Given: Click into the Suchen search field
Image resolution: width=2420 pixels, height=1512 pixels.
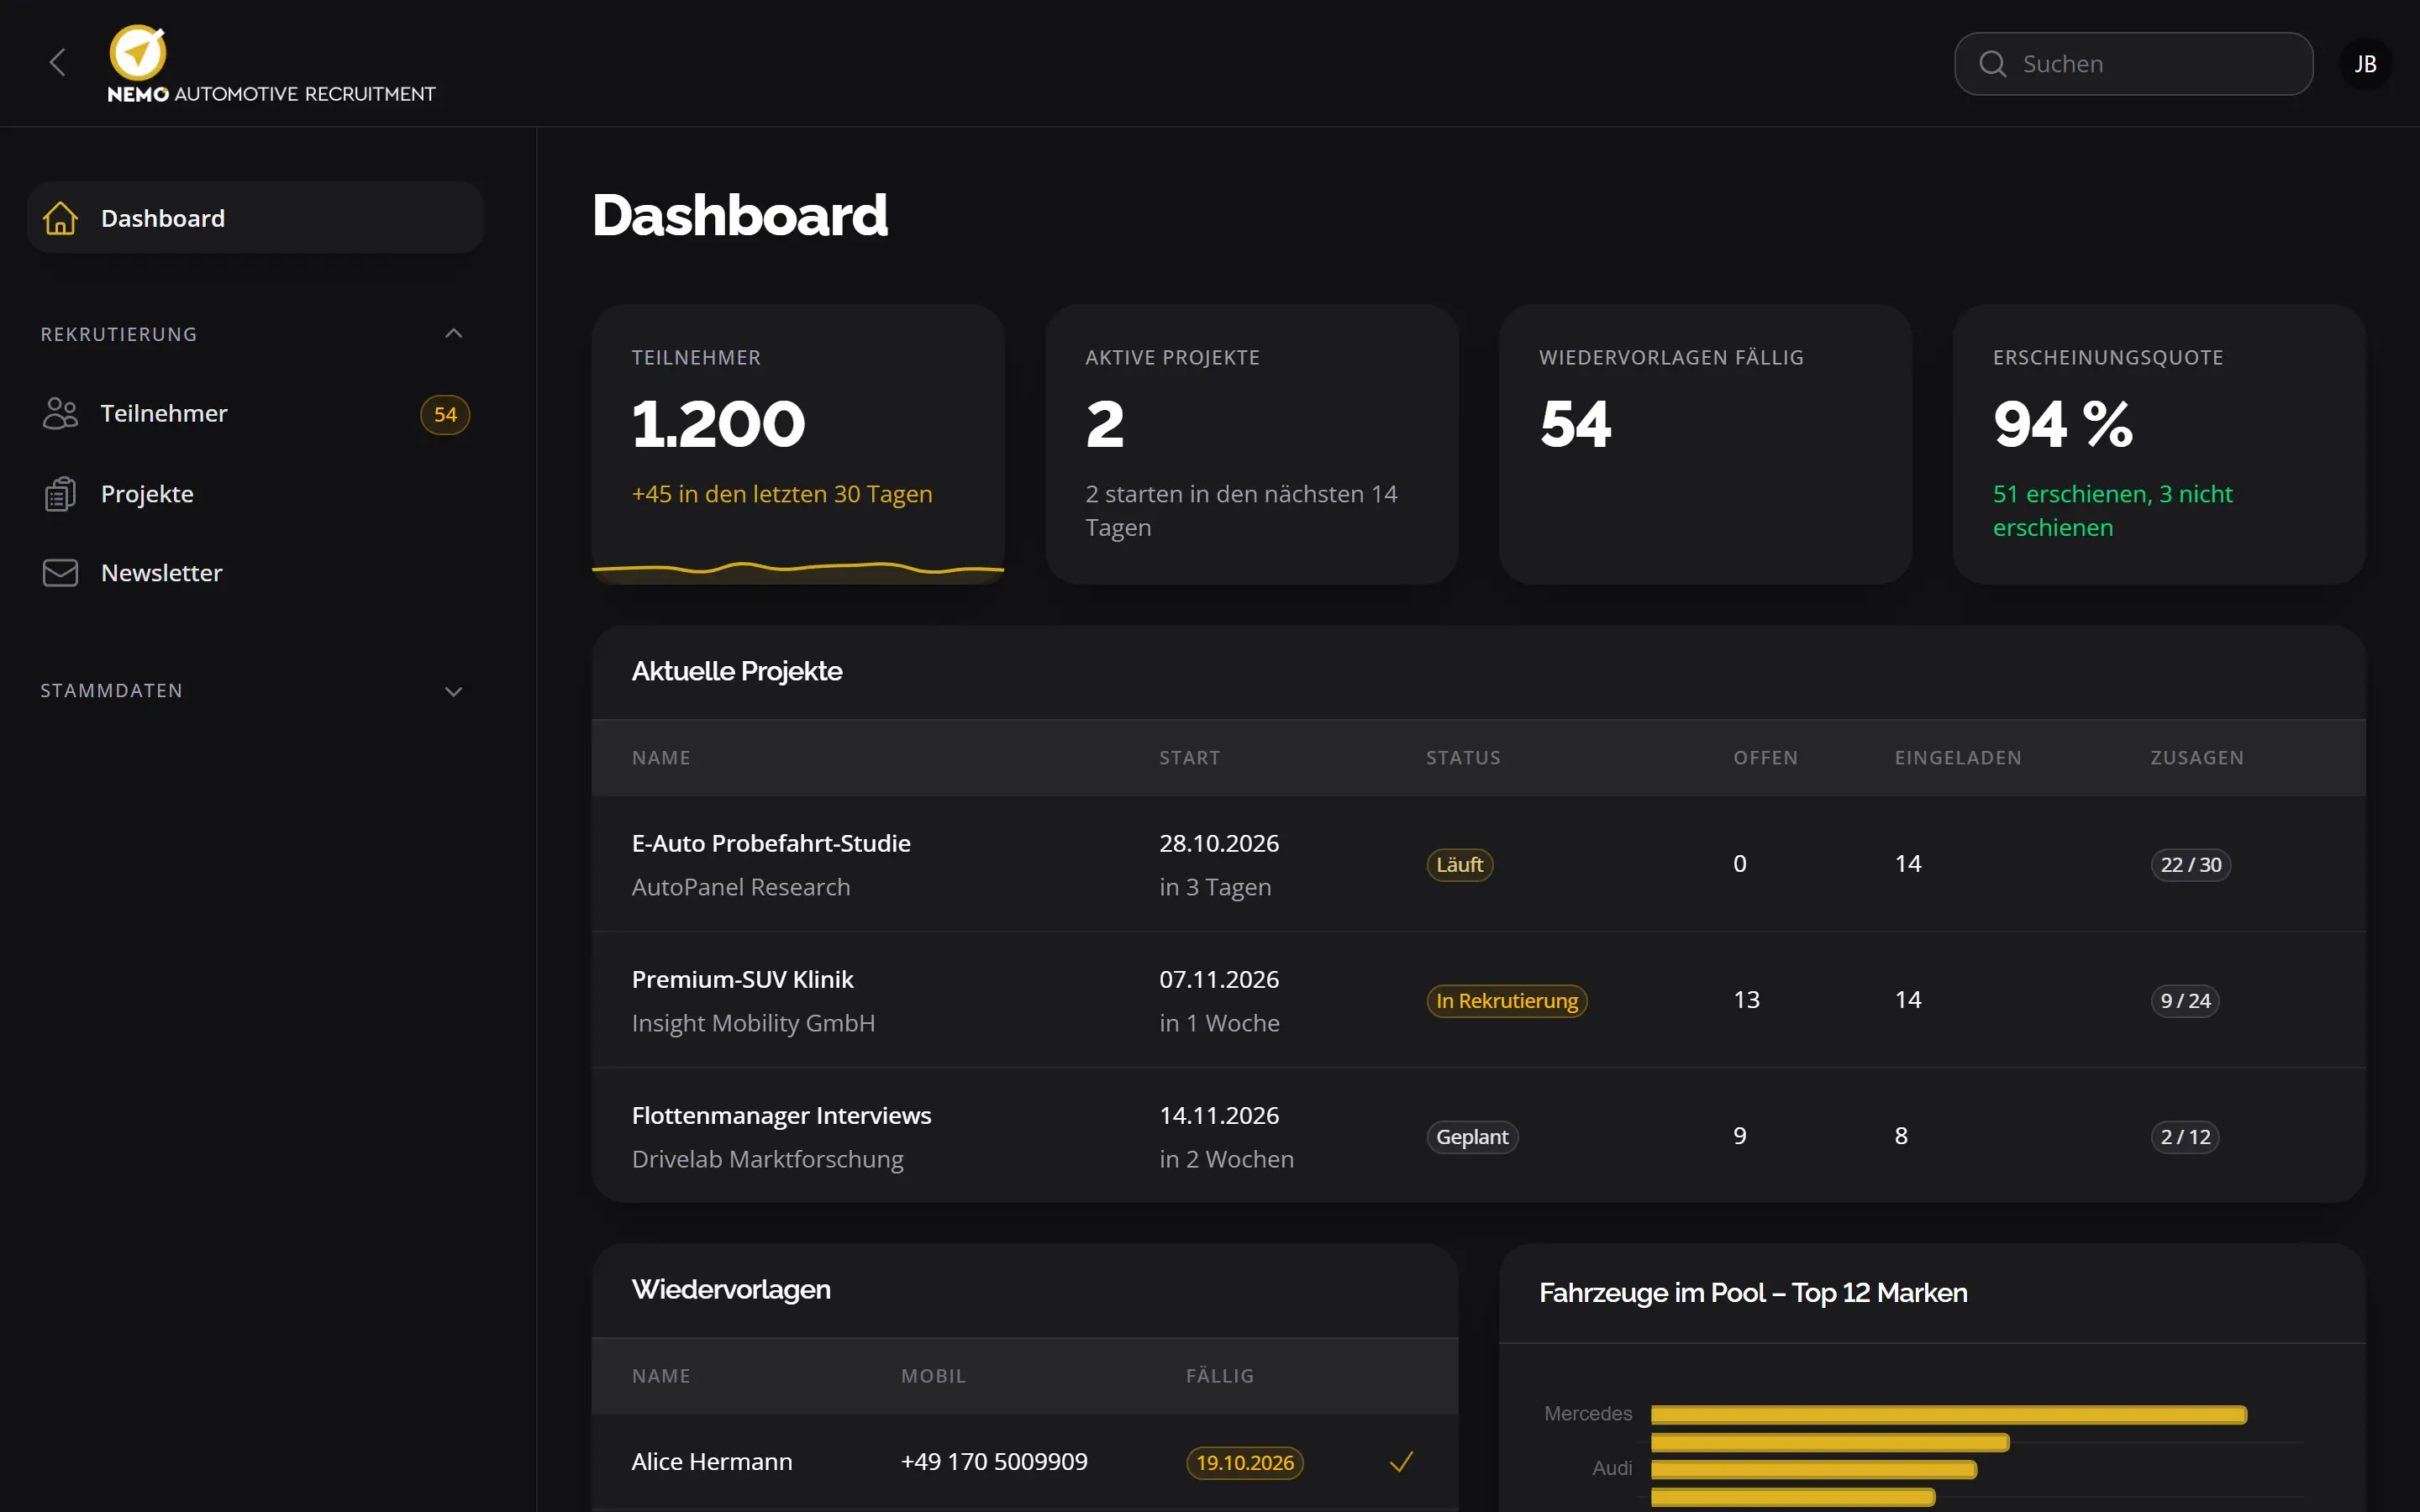Looking at the screenshot, I should pos(2133,64).
